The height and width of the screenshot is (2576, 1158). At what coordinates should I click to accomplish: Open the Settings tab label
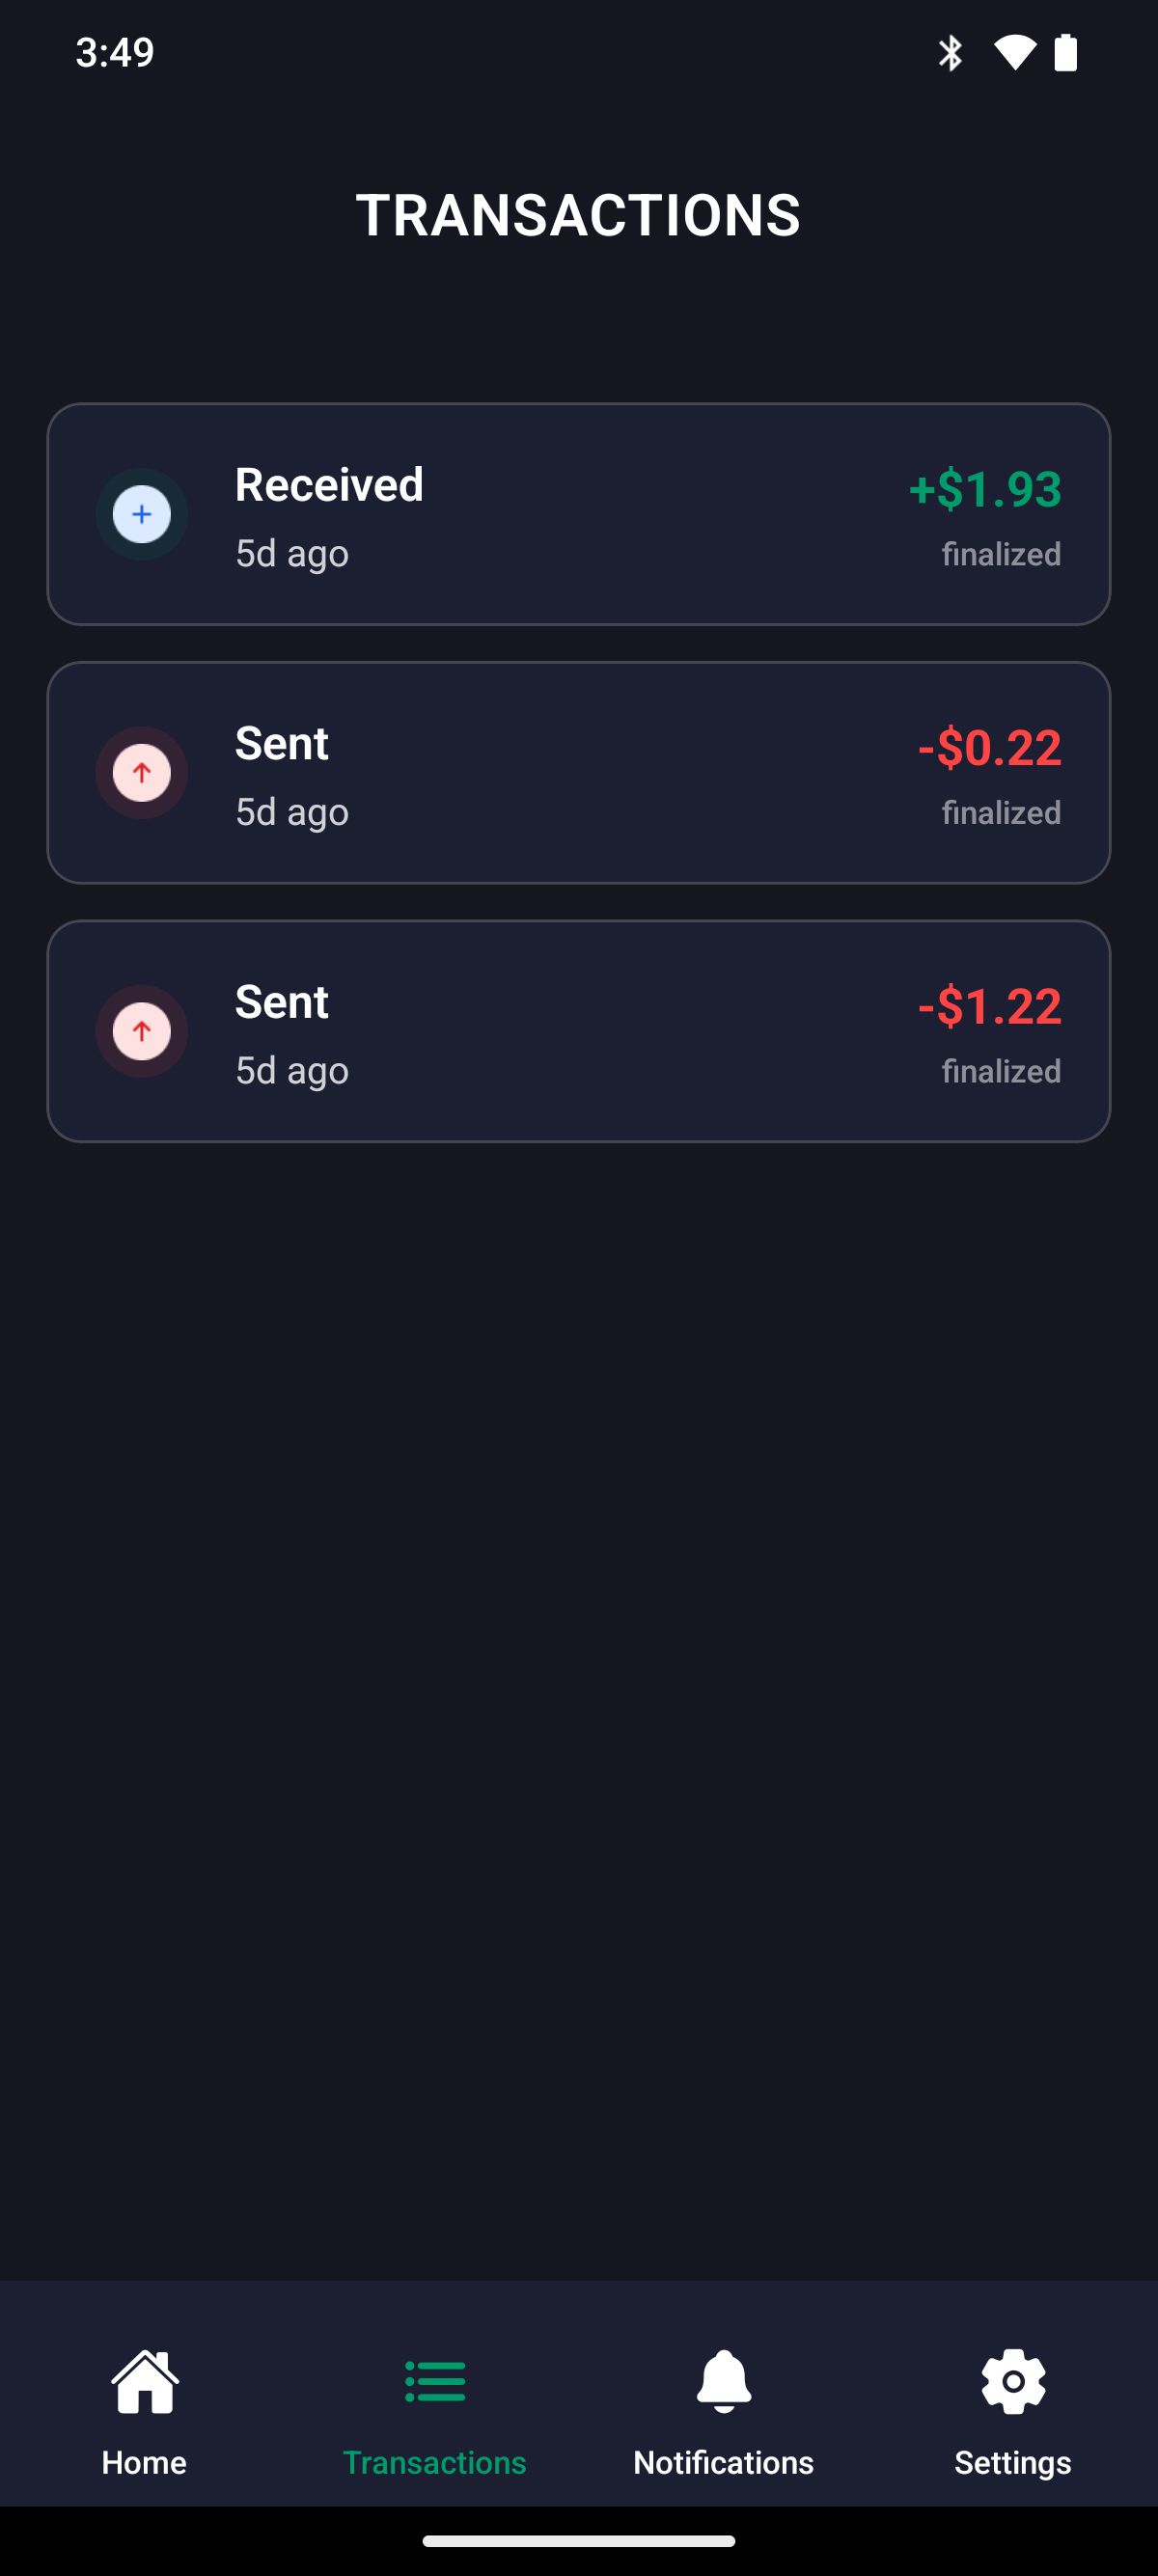point(1013,2462)
